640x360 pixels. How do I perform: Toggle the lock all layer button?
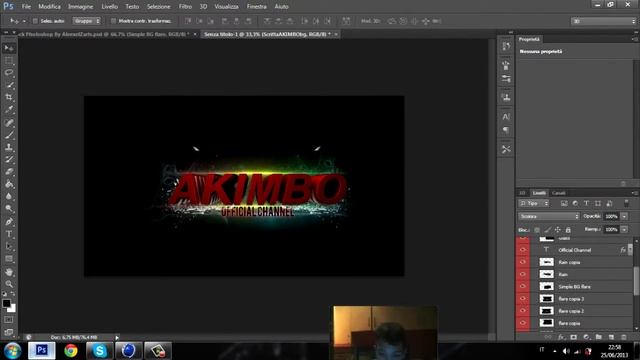(x=568, y=230)
